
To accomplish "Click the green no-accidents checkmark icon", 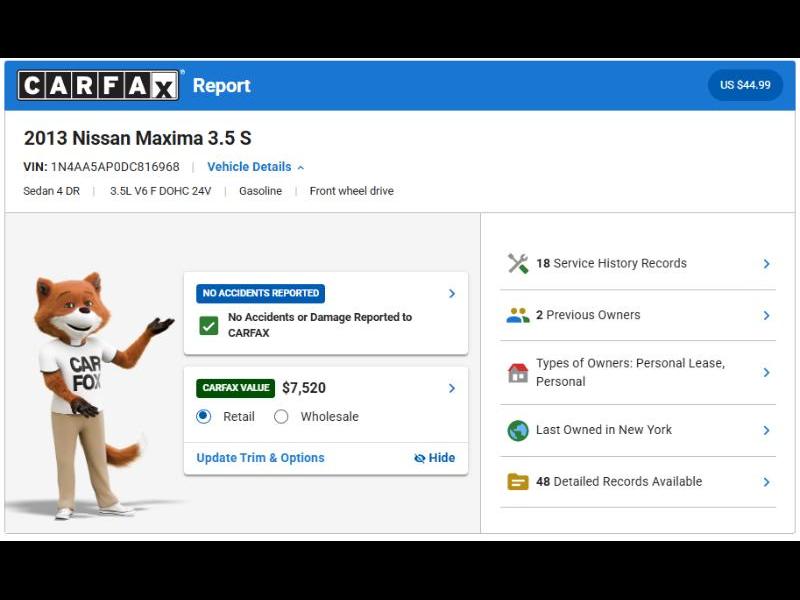I will tap(209, 326).
